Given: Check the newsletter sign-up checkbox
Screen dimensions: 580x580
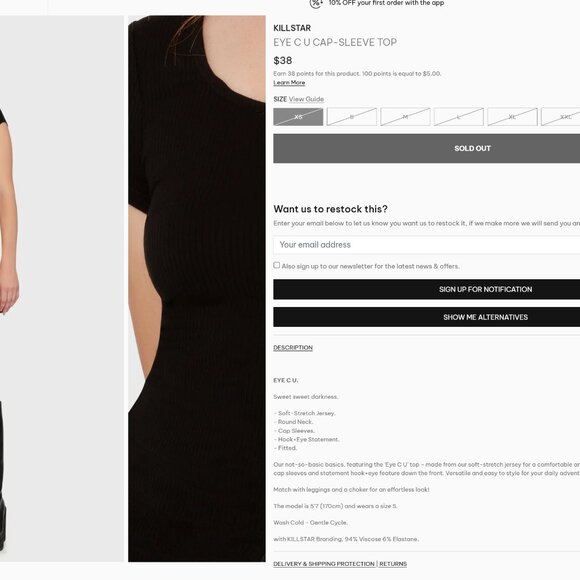Looking at the screenshot, I should click(276, 265).
